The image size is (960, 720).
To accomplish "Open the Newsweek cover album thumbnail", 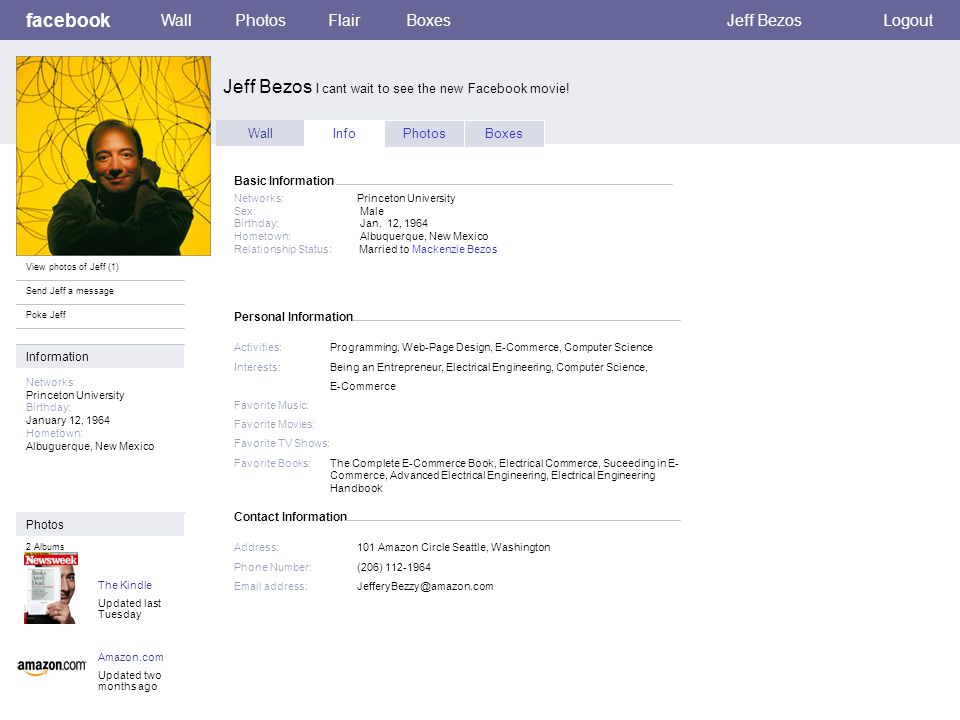I will tap(51, 588).
